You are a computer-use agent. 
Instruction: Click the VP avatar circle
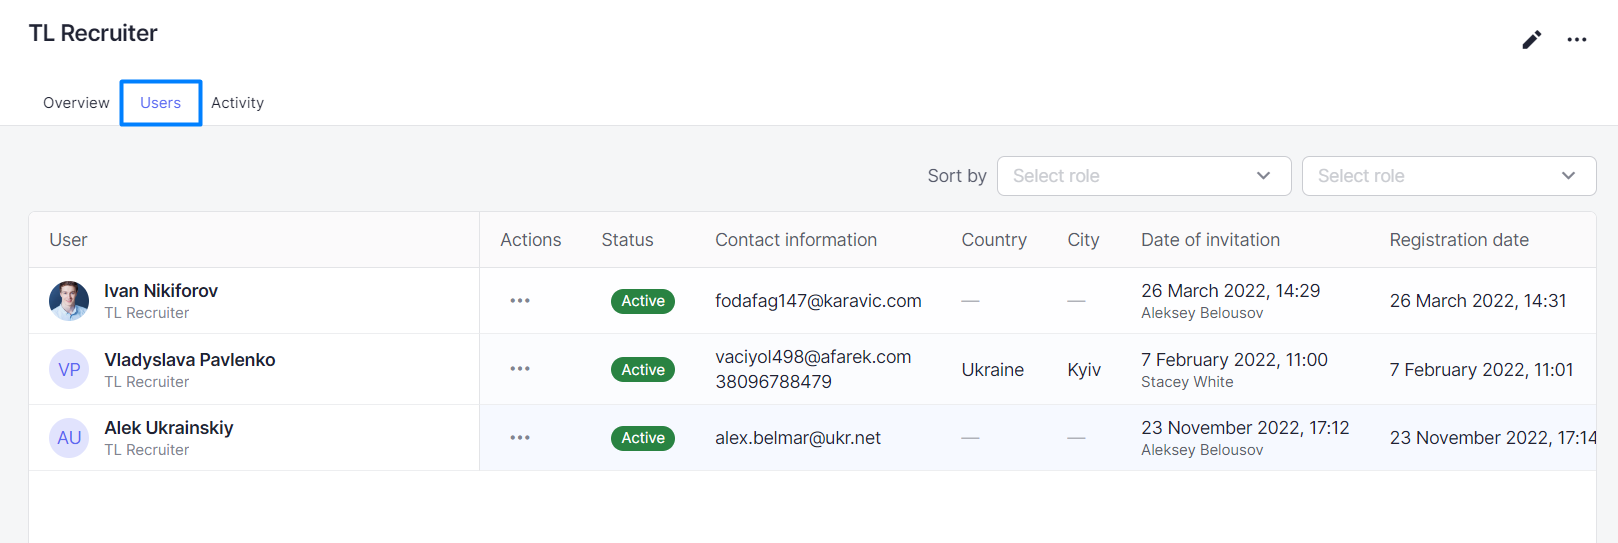click(x=69, y=369)
